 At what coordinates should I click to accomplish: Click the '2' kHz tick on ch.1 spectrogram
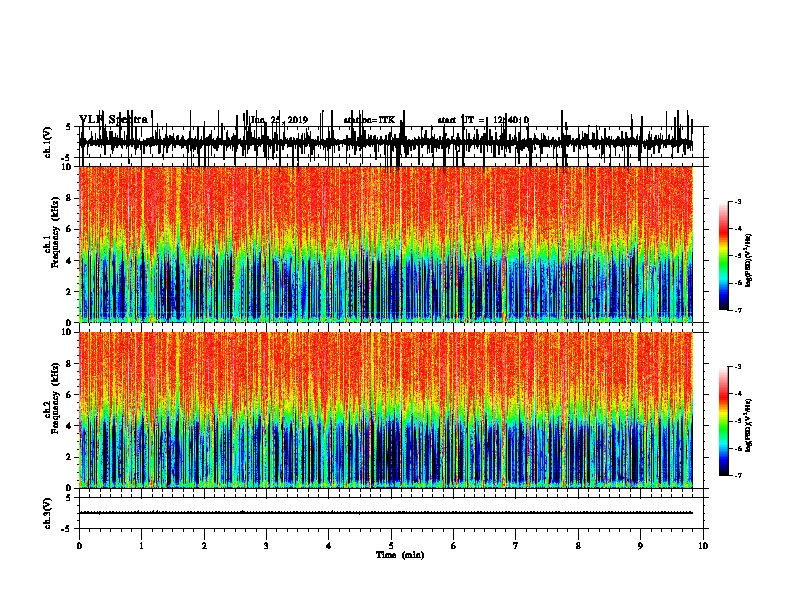click(x=69, y=291)
